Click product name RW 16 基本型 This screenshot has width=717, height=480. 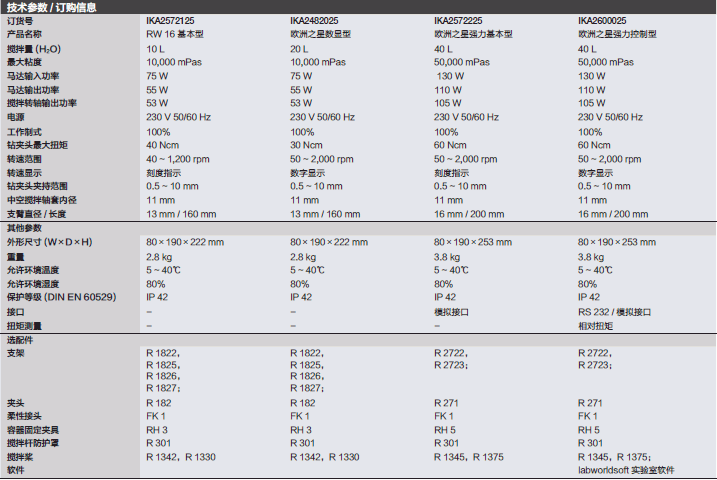(175, 34)
